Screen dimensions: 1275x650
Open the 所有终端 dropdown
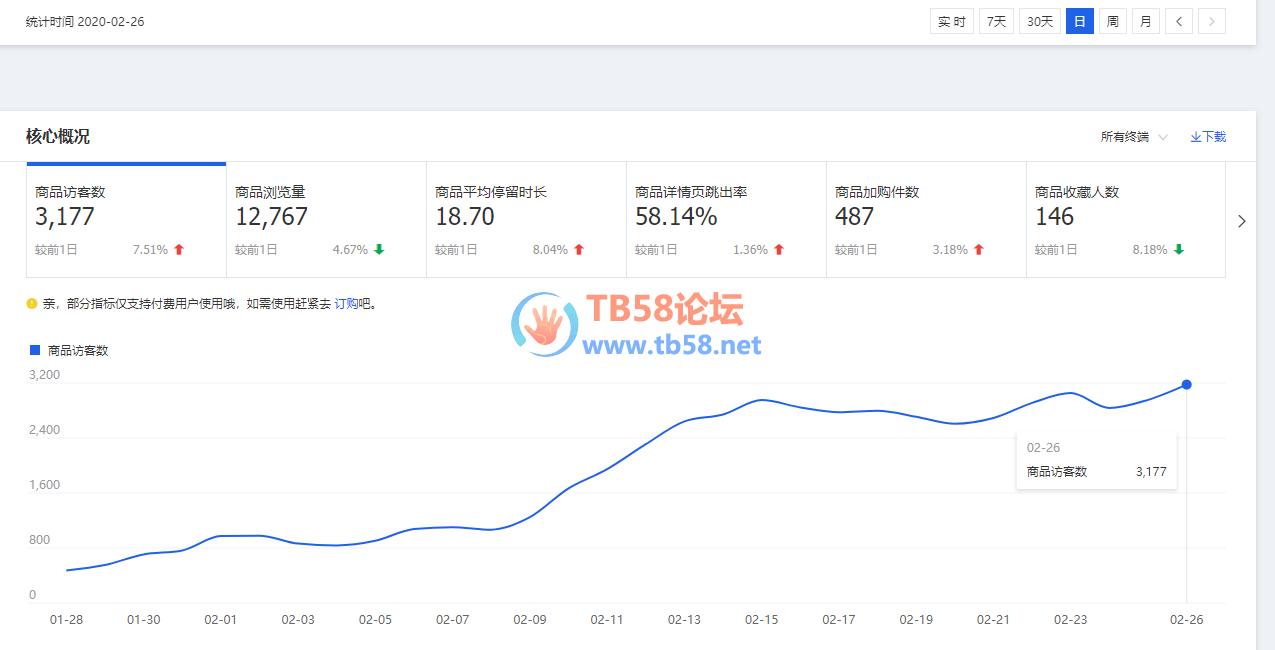(x=1134, y=137)
